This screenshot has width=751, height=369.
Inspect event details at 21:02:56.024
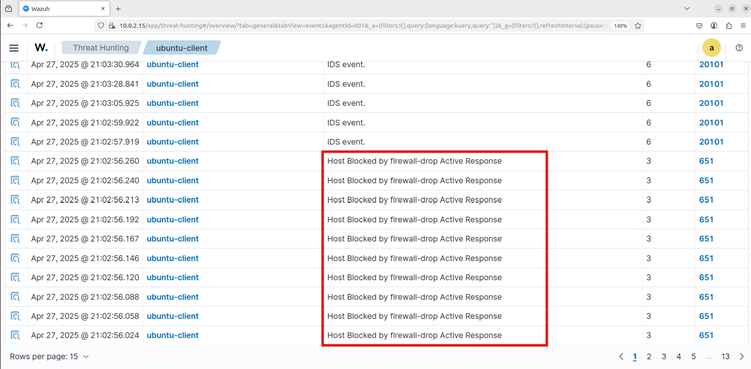[x=15, y=335]
